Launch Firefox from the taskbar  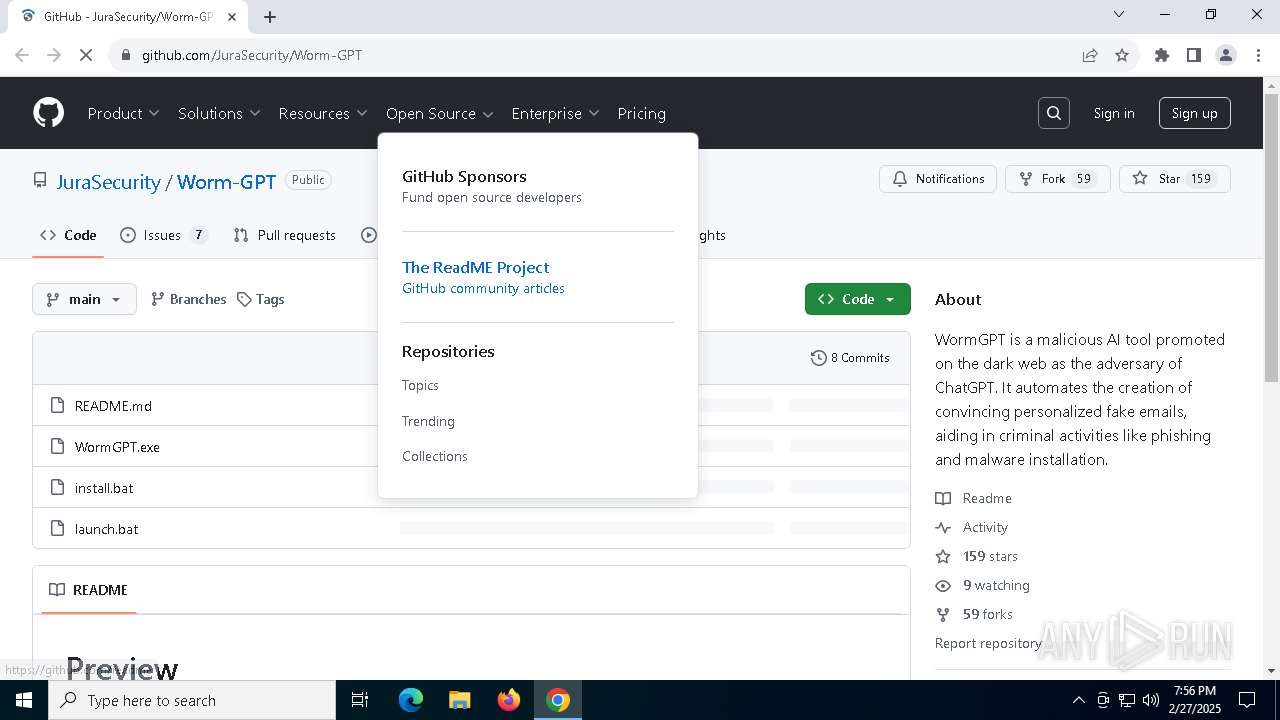tap(509, 700)
